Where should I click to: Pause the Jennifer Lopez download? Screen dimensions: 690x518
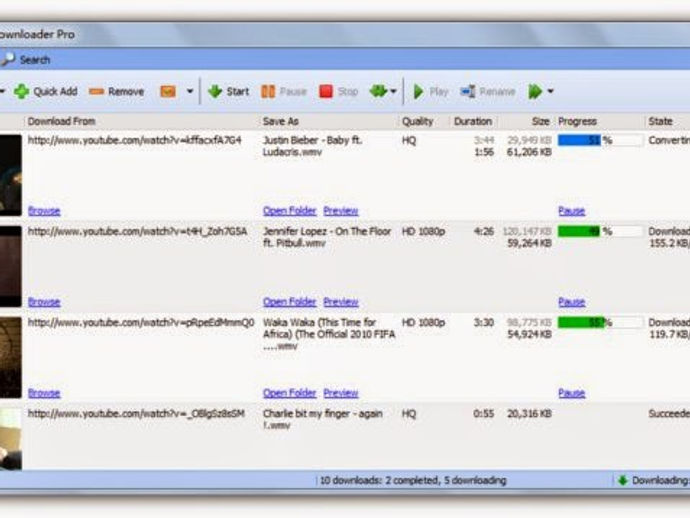[571, 302]
